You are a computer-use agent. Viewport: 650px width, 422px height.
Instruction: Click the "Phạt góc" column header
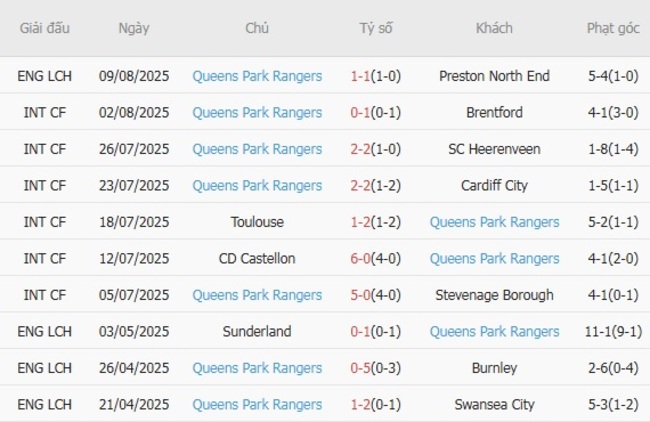[x=613, y=29]
